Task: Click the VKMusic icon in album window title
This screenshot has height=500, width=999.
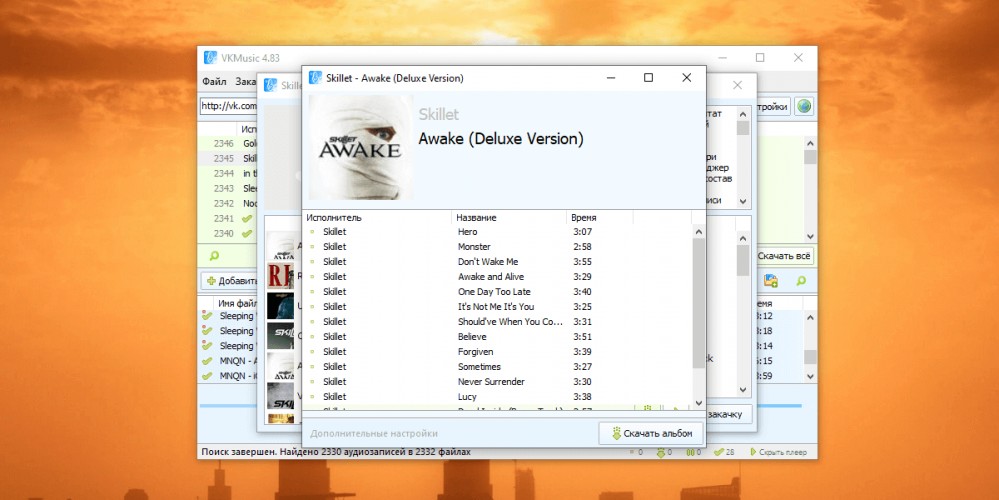Action: click(315, 78)
